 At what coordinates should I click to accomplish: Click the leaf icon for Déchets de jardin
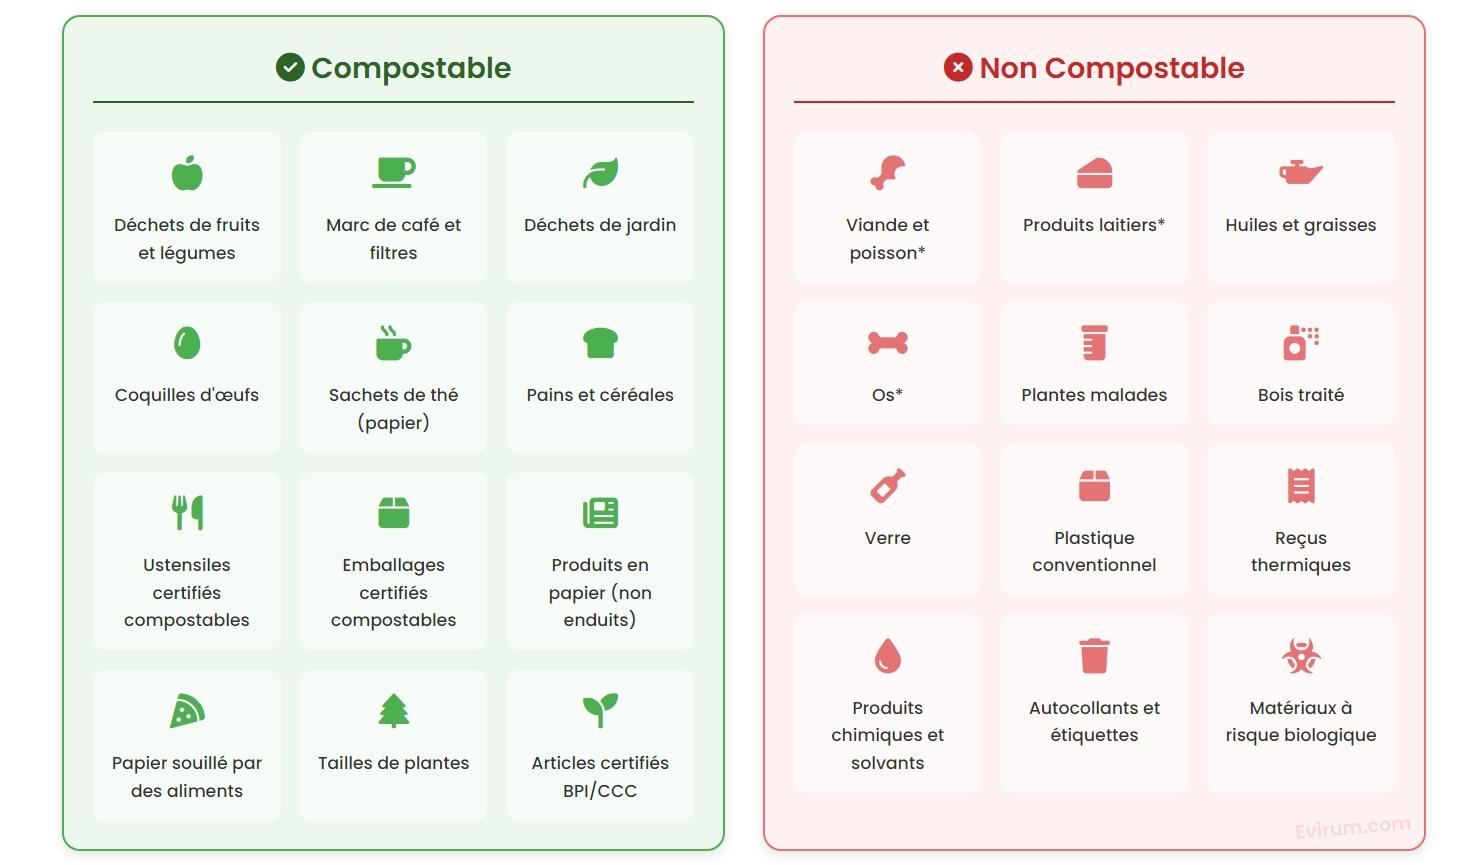(600, 173)
